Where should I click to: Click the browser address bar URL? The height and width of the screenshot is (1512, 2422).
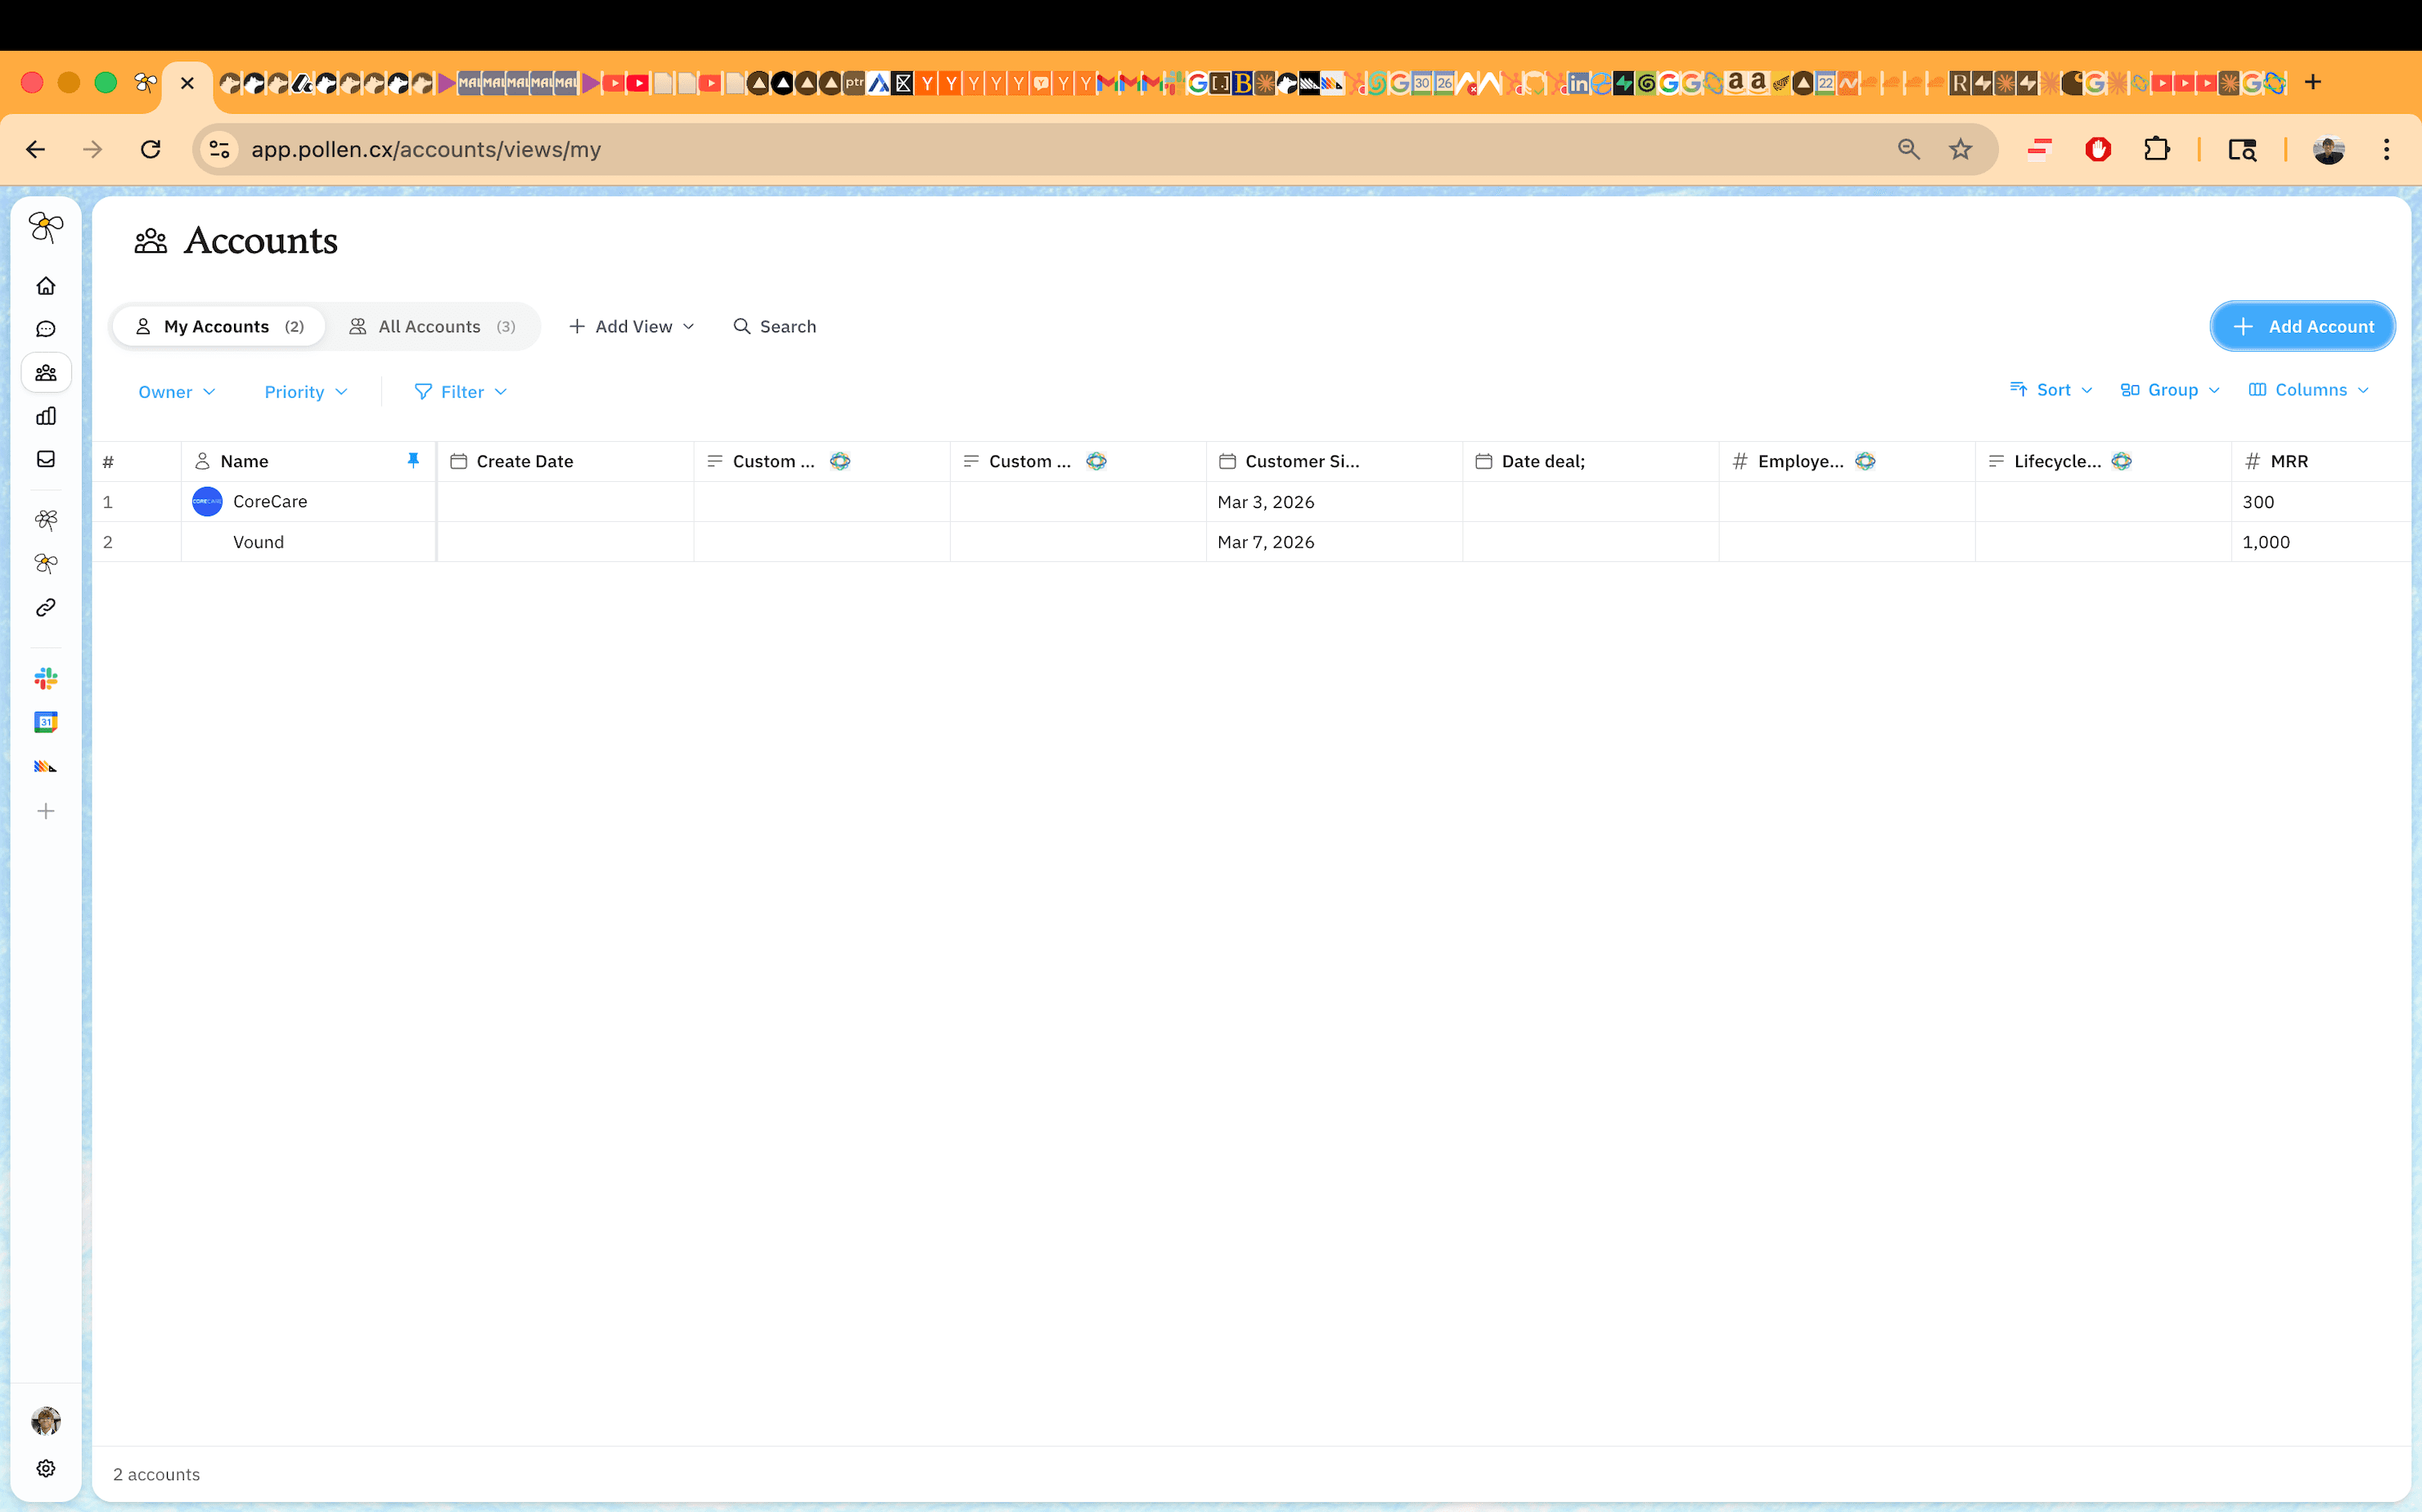coord(426,149)
